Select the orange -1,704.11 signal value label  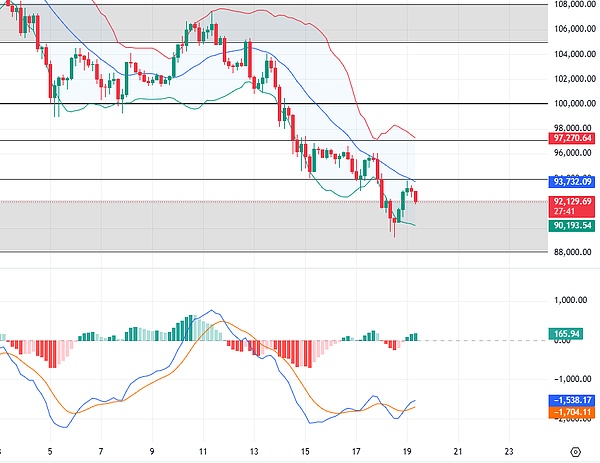tap(572, 411)
